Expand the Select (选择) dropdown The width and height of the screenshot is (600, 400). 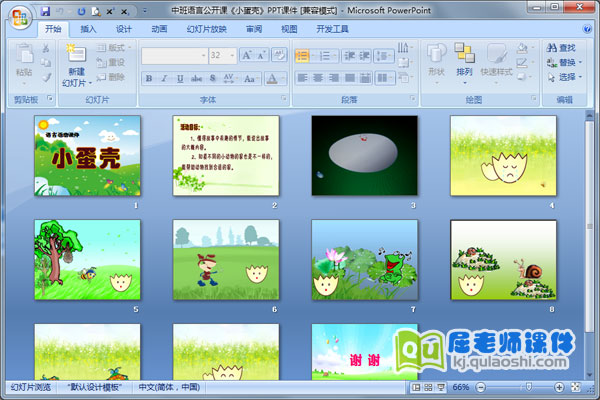(x=562, y=77)
